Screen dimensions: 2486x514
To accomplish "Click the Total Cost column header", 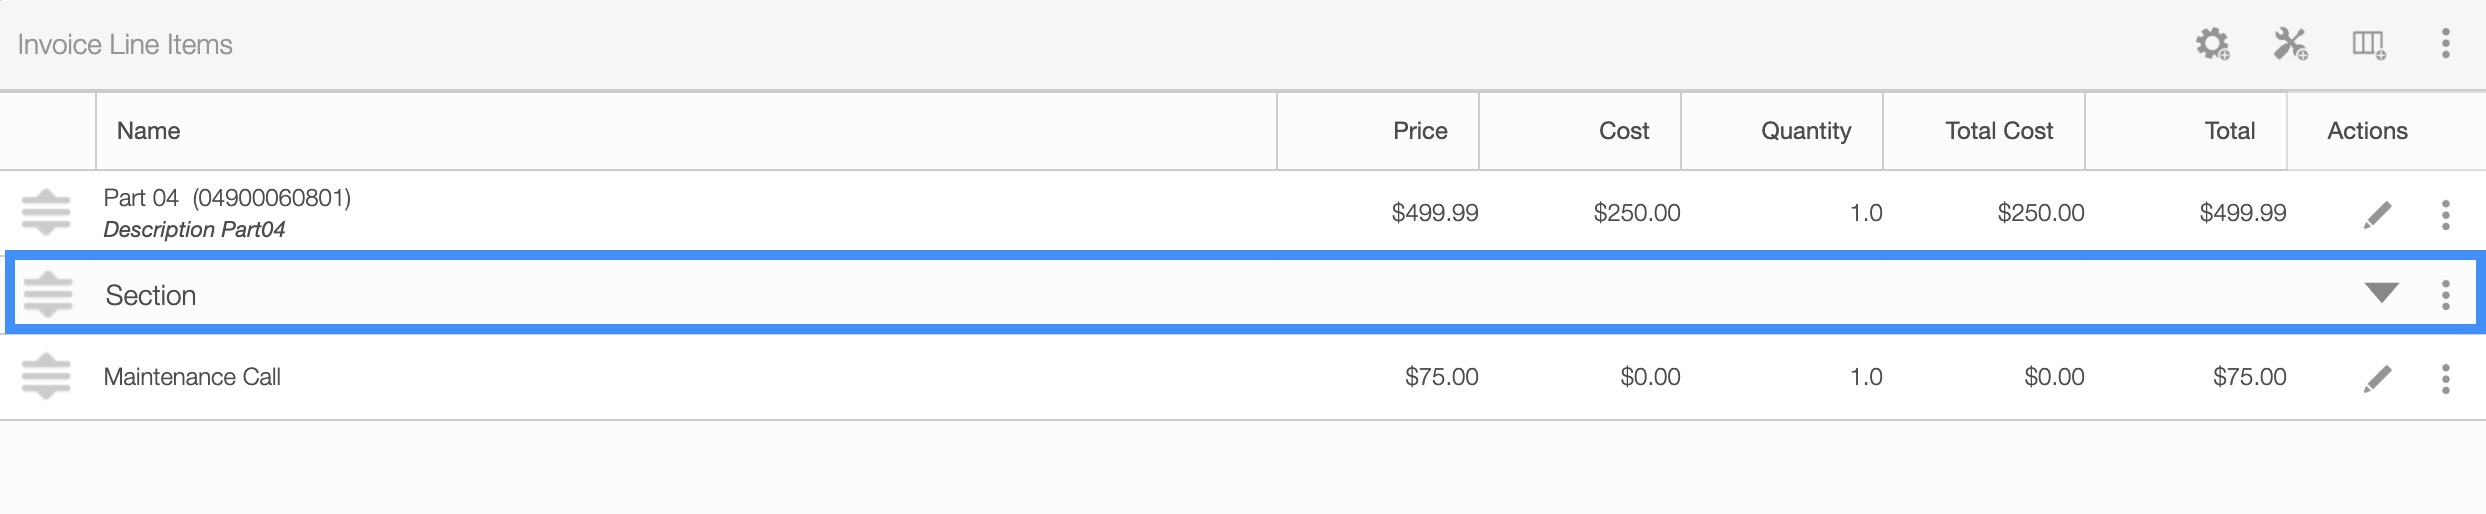I will click(1998, 131).
